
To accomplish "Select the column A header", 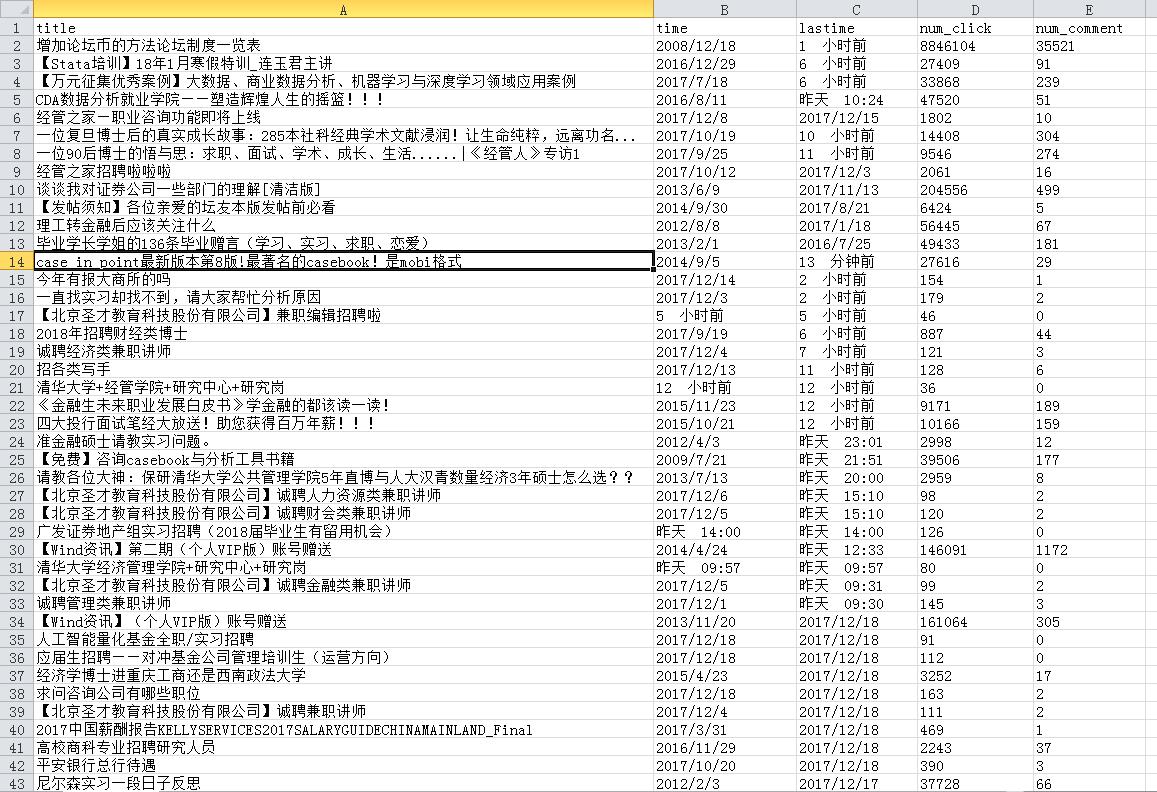I will click(x=343, y=9).
